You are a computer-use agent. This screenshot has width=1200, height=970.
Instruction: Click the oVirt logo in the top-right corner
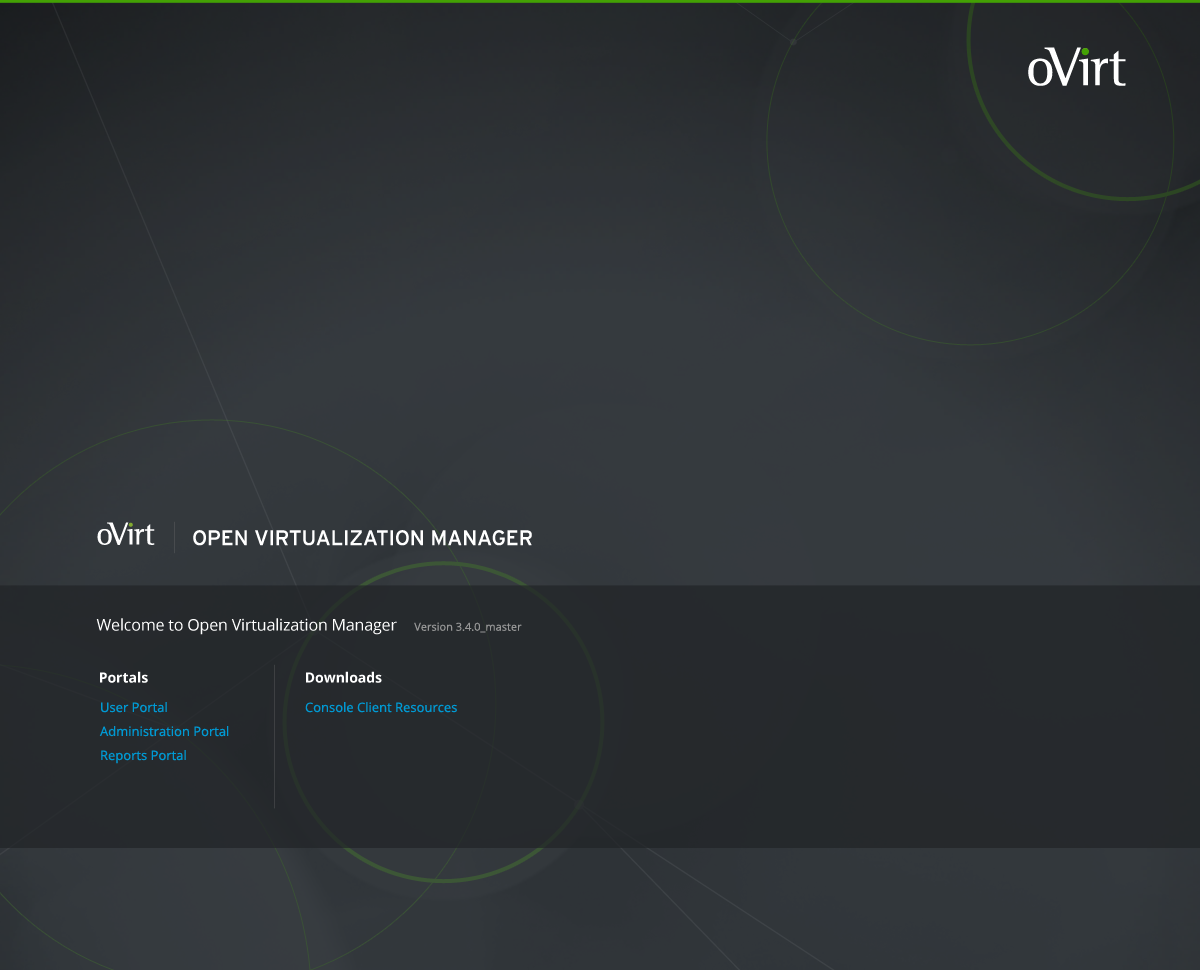click(1076, 68)
